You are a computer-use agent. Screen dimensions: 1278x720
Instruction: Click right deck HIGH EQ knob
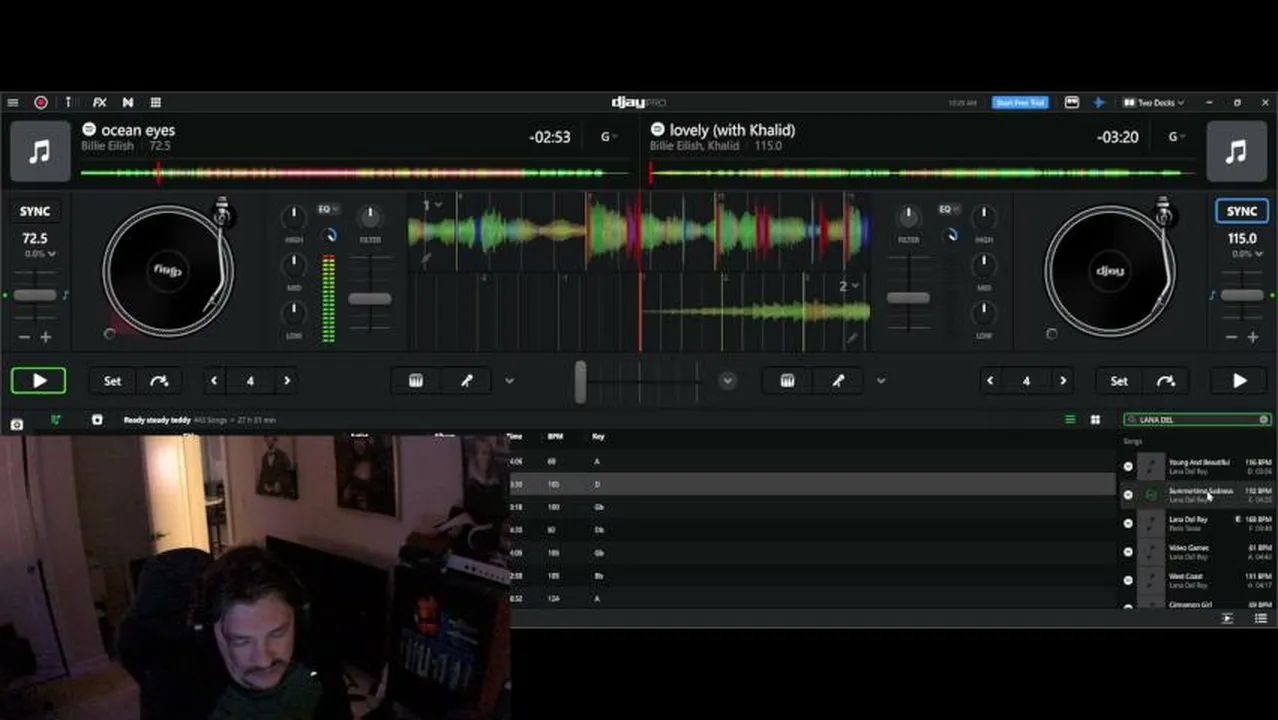tap(984, 216)
